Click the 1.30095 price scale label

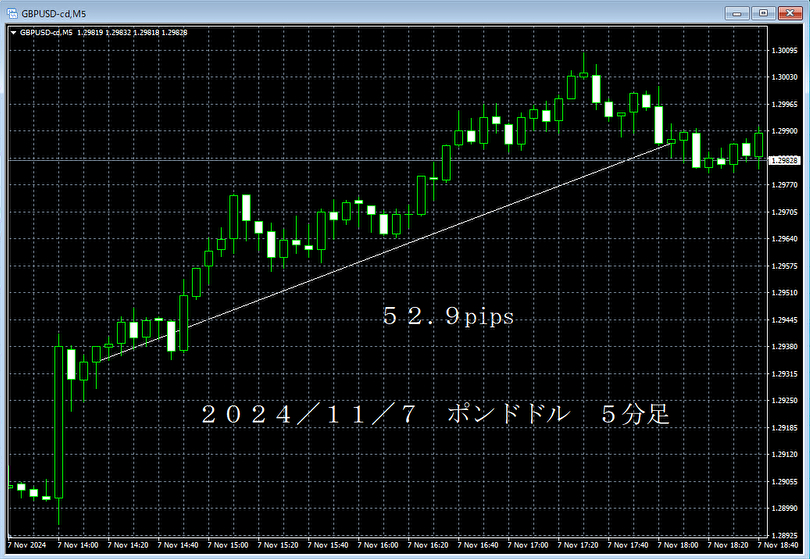tap(787, 50)
